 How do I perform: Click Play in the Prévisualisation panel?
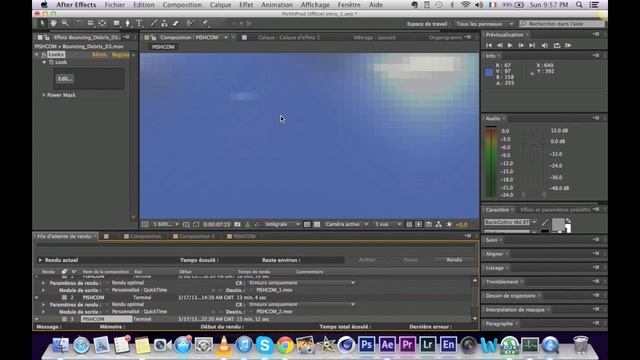tap(510, 45)
